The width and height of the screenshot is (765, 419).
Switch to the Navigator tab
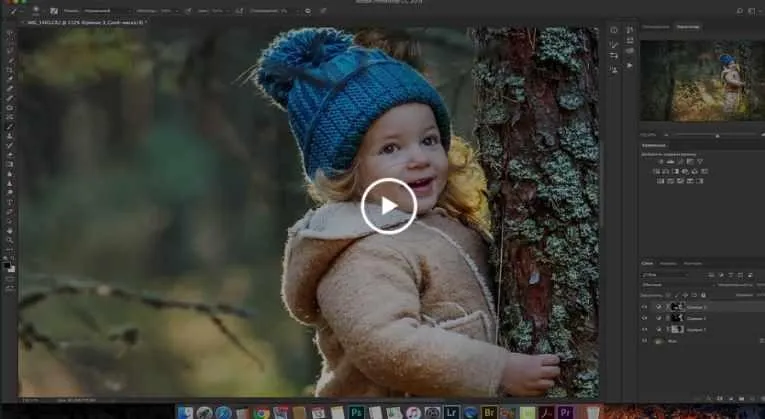[x=688, y=27]
